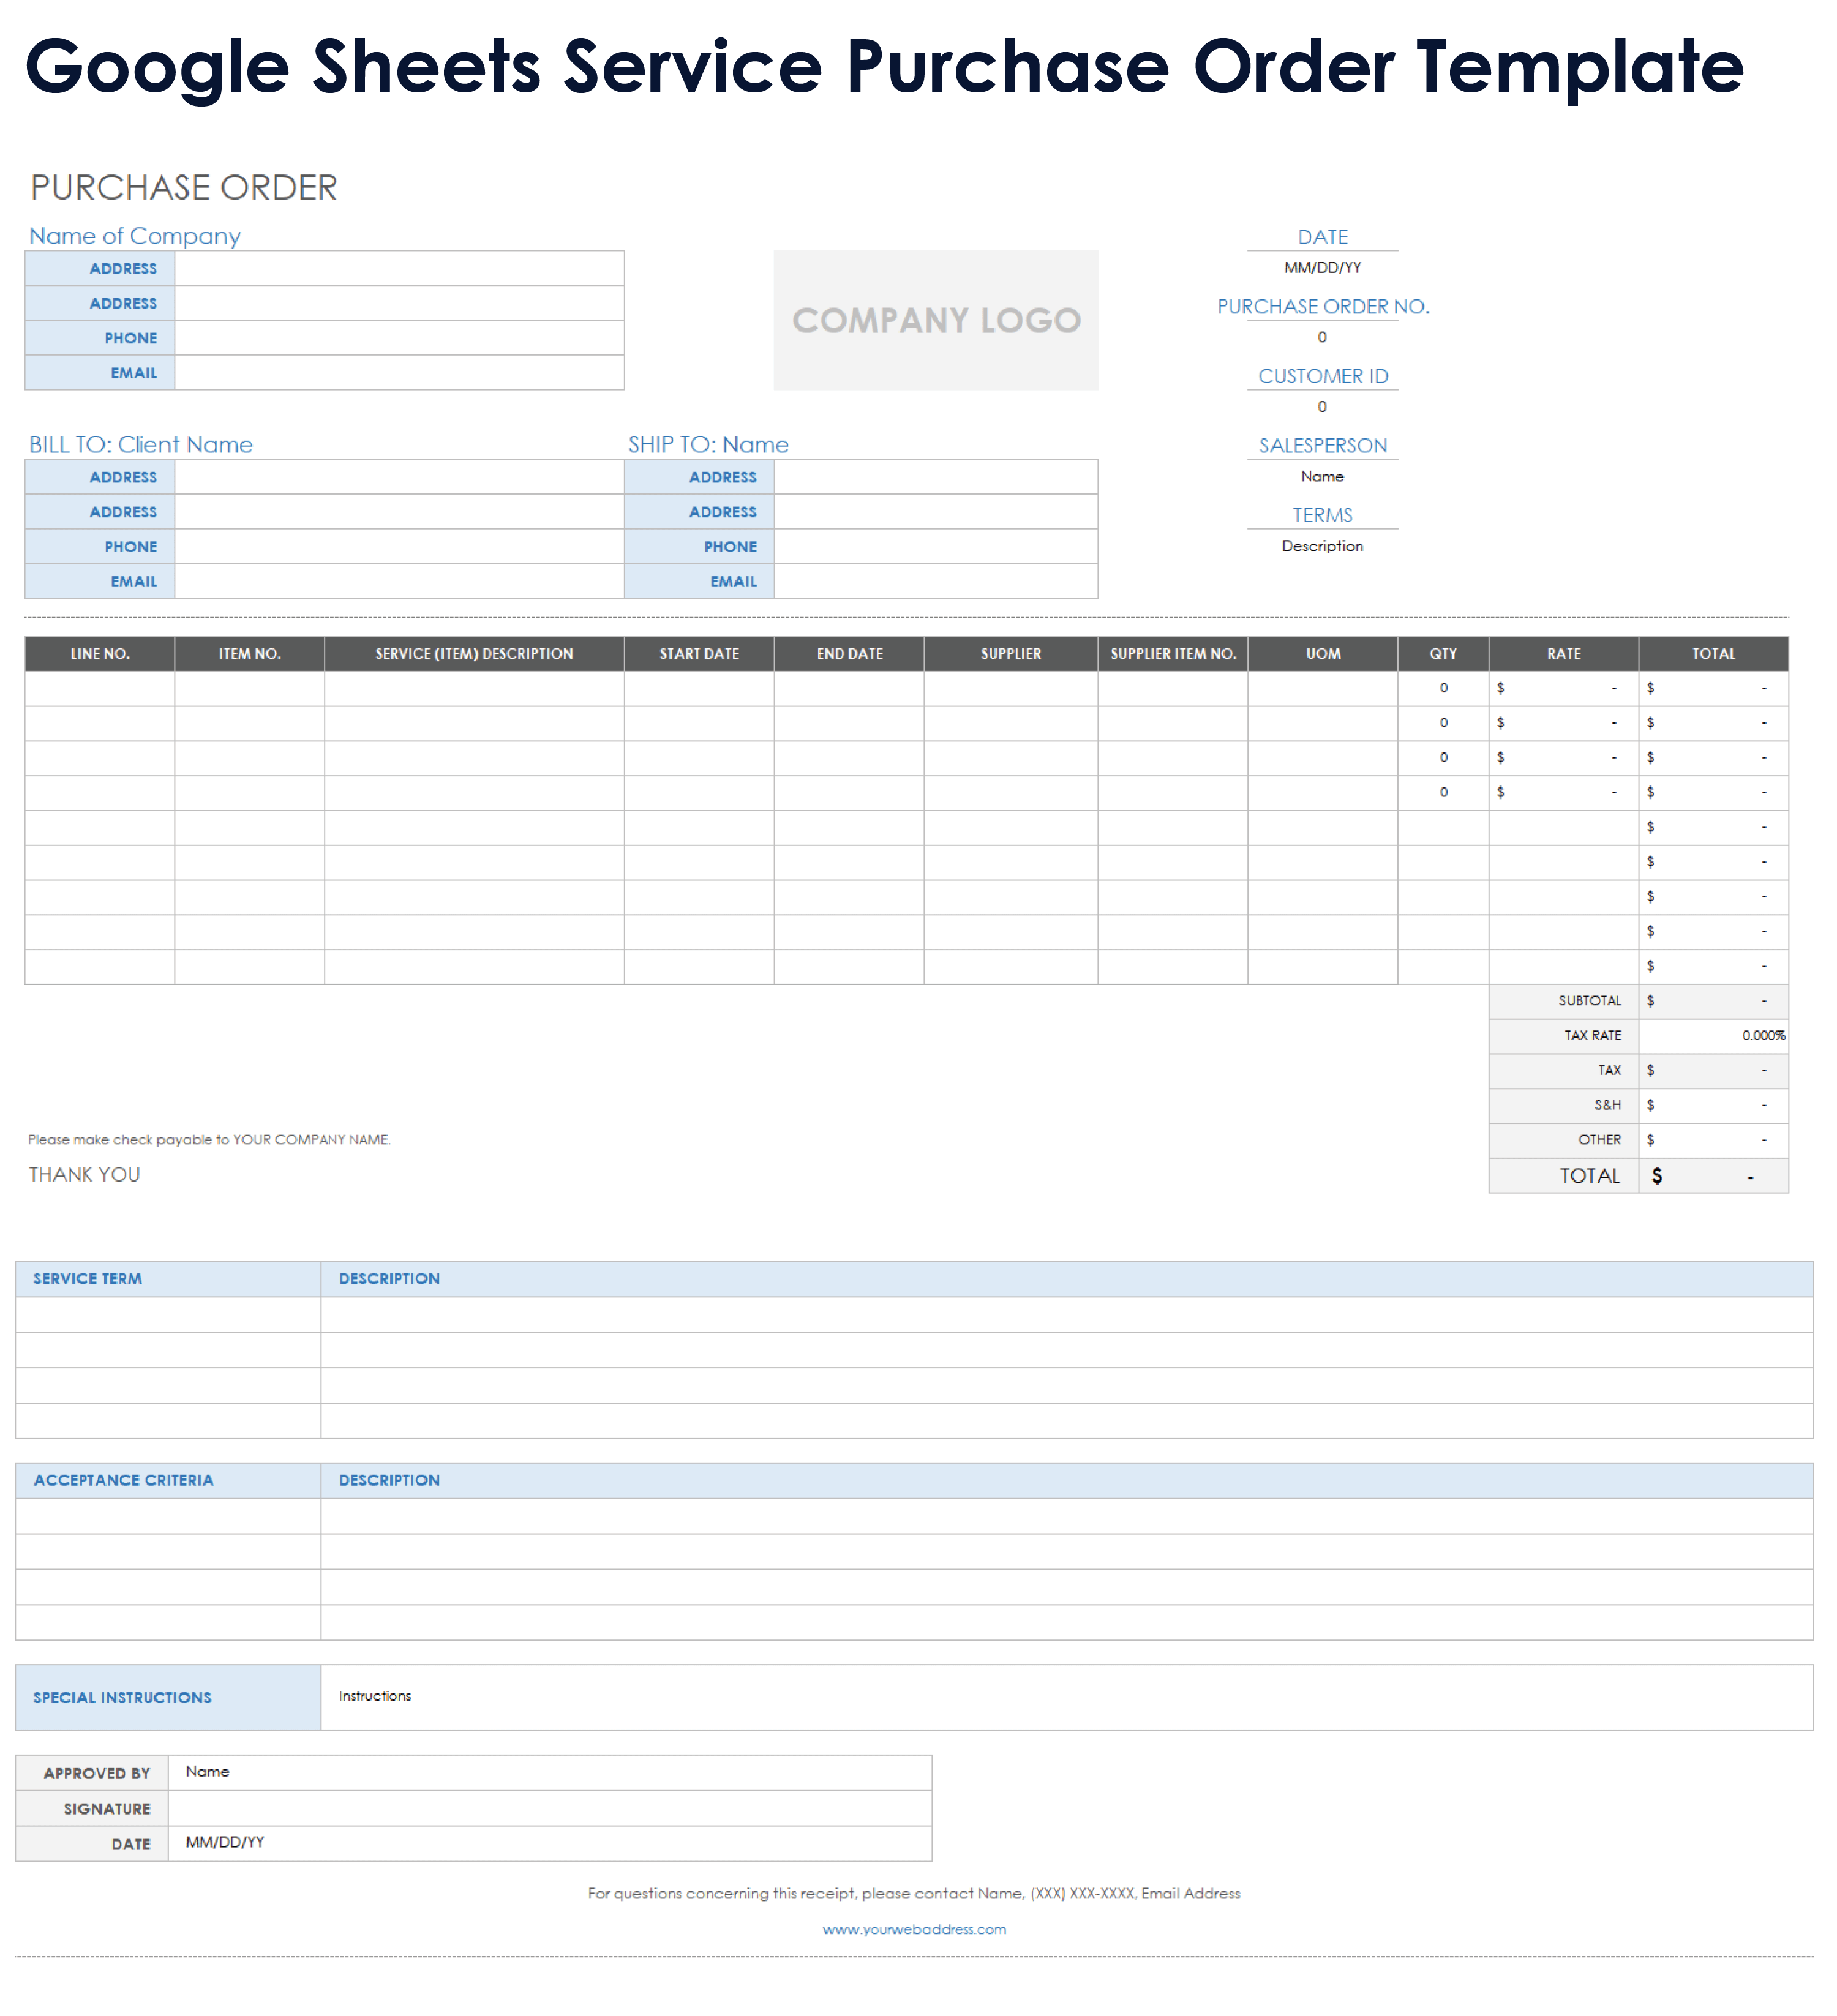Click the THANK YOU text
The width and height of the screenshot is (1837, 2016).
click(x=84, y=1175)
